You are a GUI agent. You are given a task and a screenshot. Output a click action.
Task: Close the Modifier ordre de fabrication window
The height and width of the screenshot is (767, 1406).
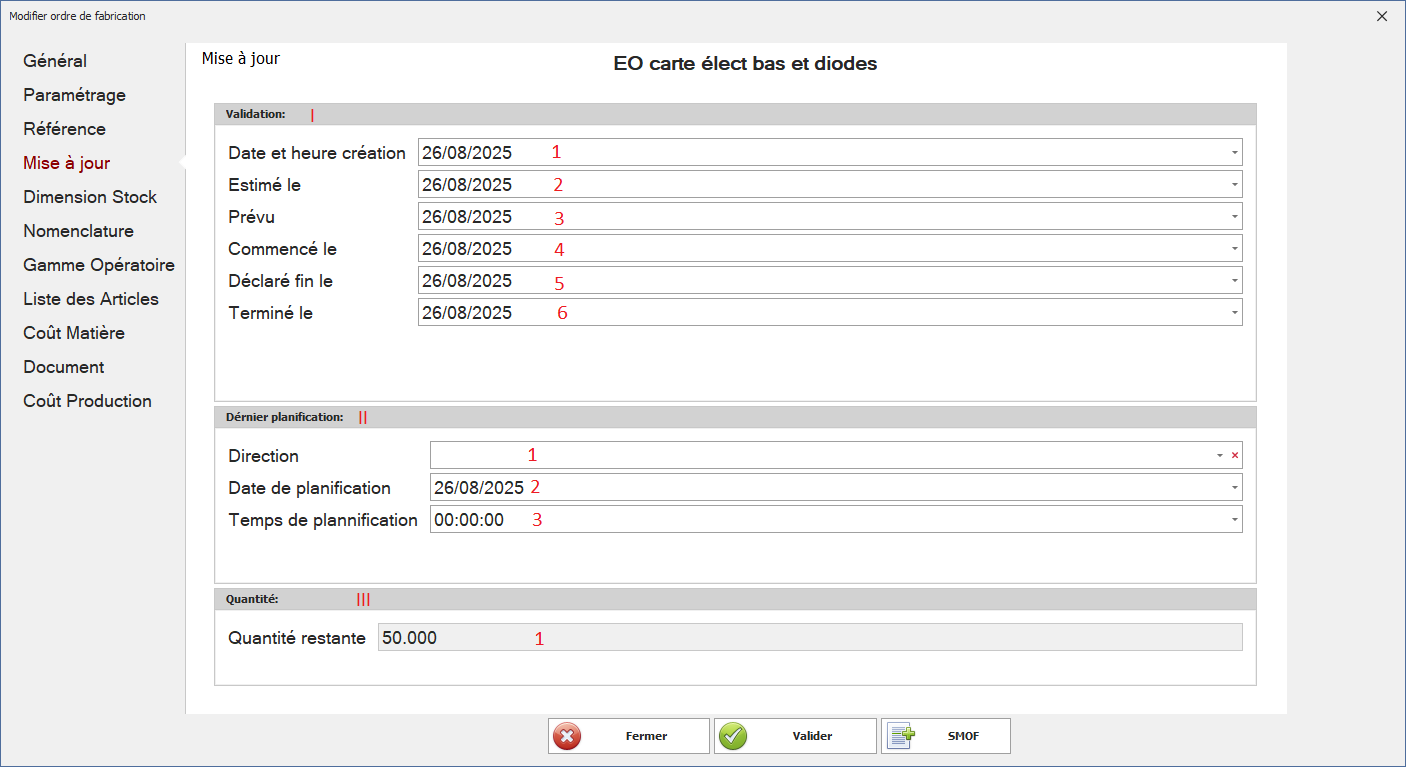[x=1382, y=16]
